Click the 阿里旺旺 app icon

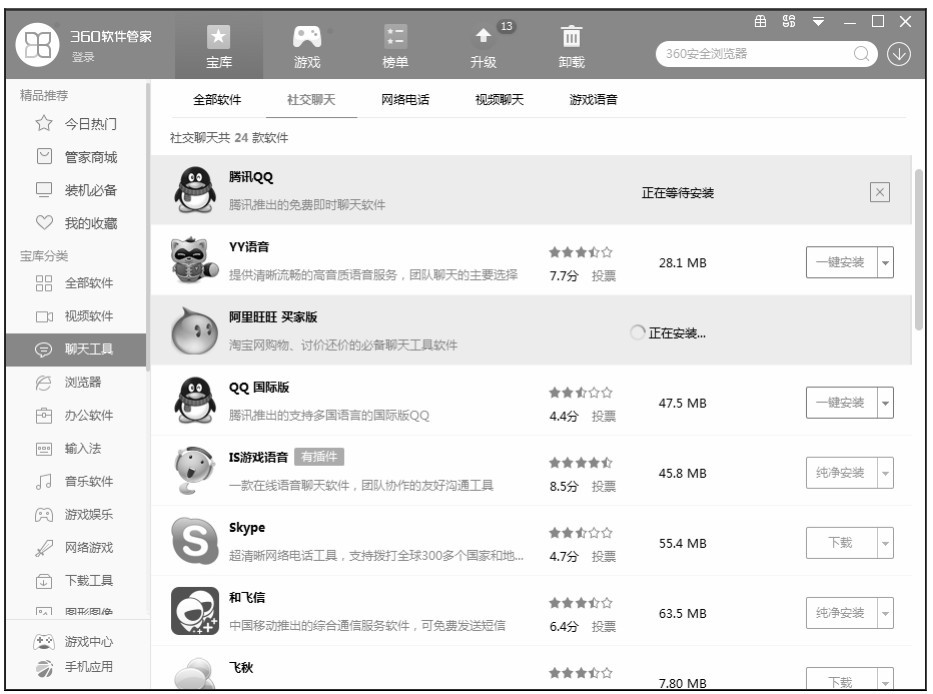click(x=194, y=331)
